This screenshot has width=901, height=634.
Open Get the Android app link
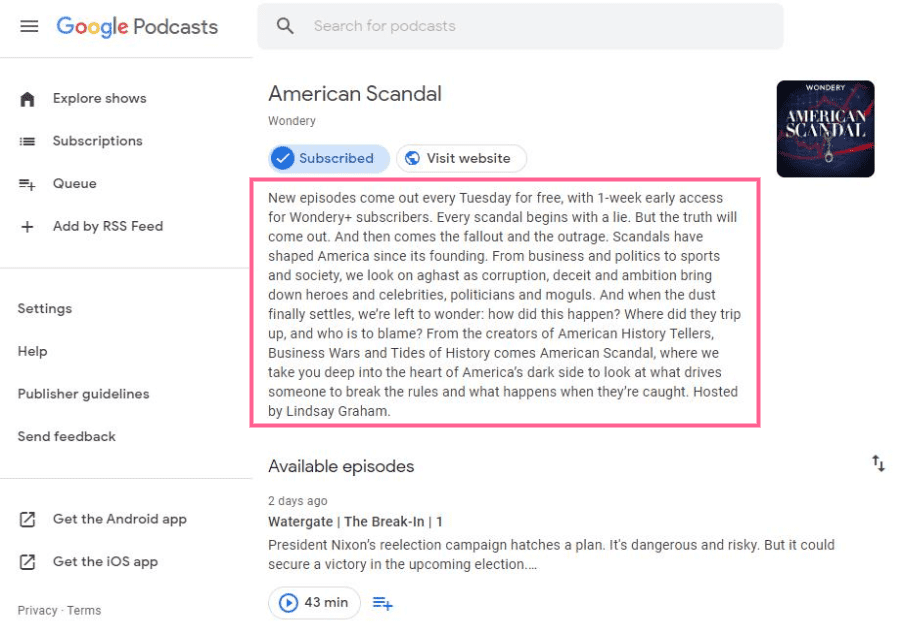[103, 519]
